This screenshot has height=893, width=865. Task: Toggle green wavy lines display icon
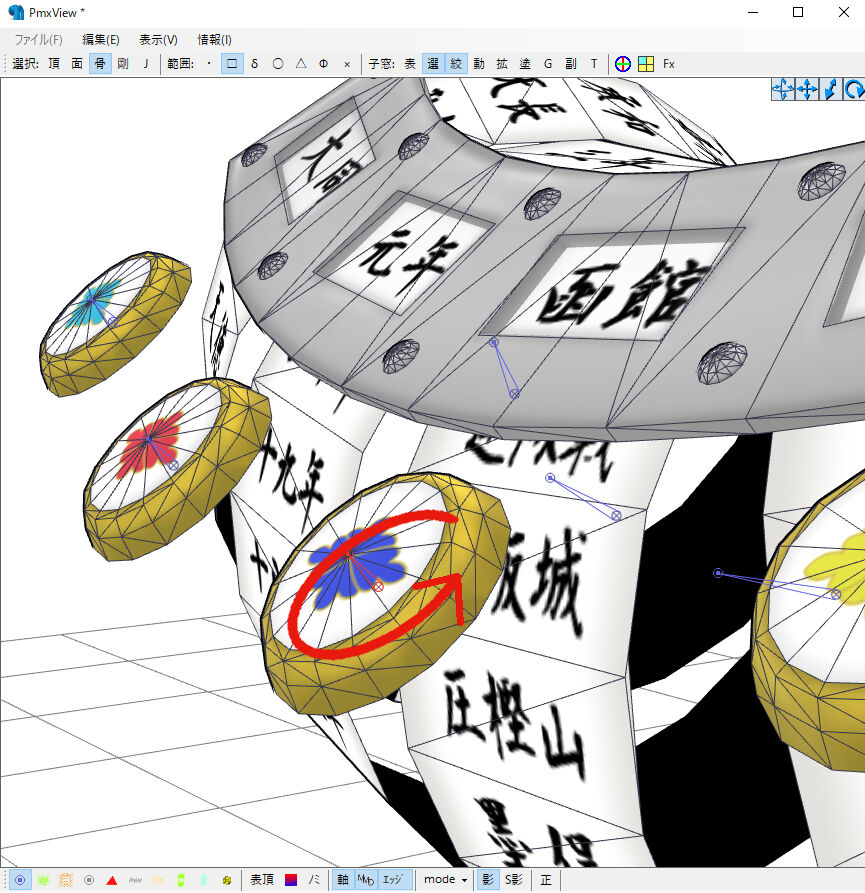point(43,880)
